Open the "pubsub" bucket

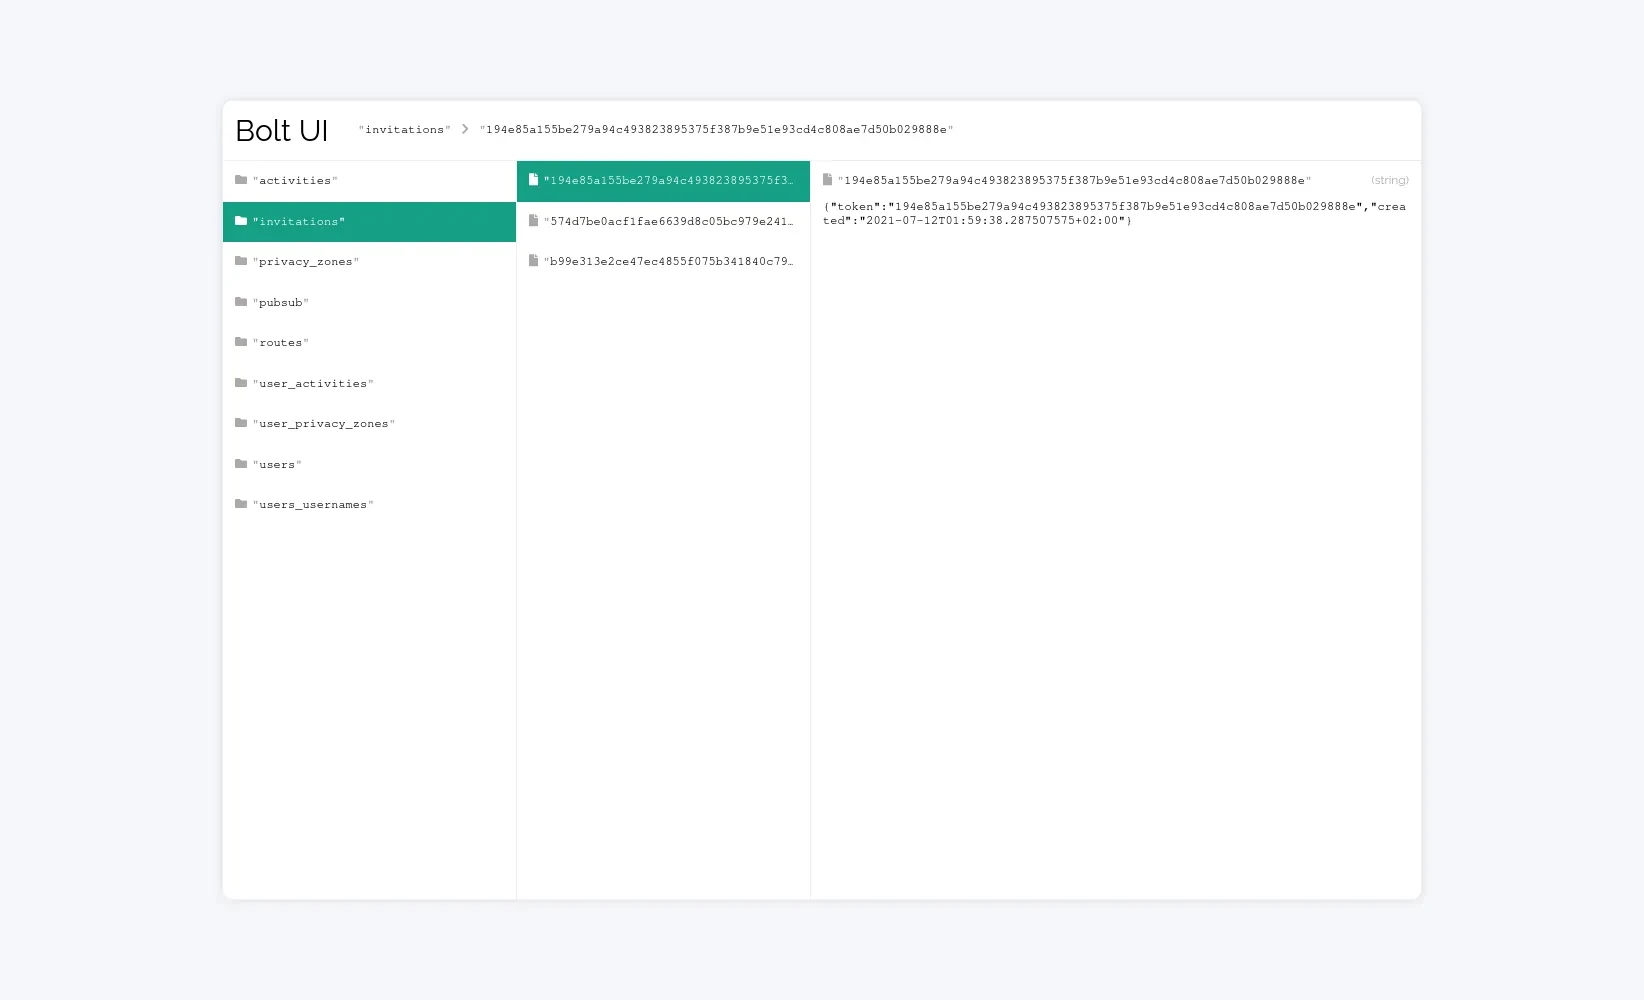tap(369, 302)
